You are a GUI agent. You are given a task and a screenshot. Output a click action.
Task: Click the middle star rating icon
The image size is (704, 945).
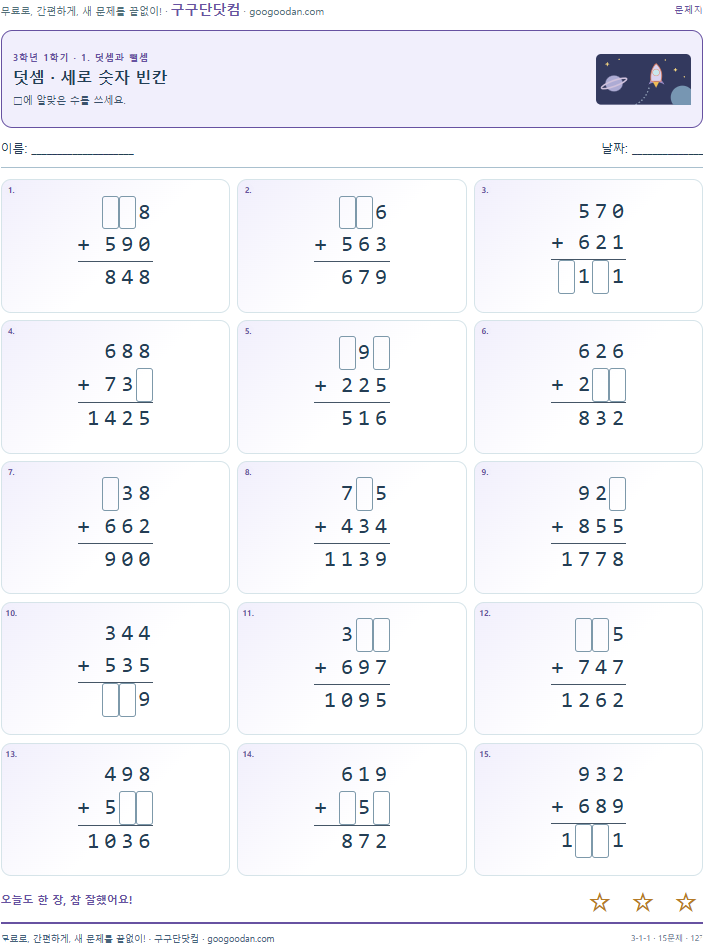click(x=643, y=902)
